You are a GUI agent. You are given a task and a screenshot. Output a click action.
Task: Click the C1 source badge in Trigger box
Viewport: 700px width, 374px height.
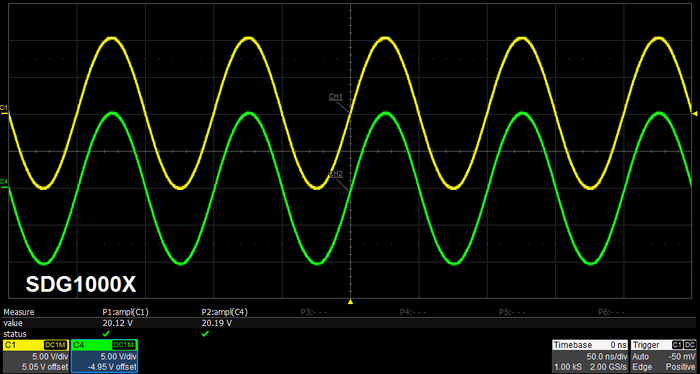677,345
